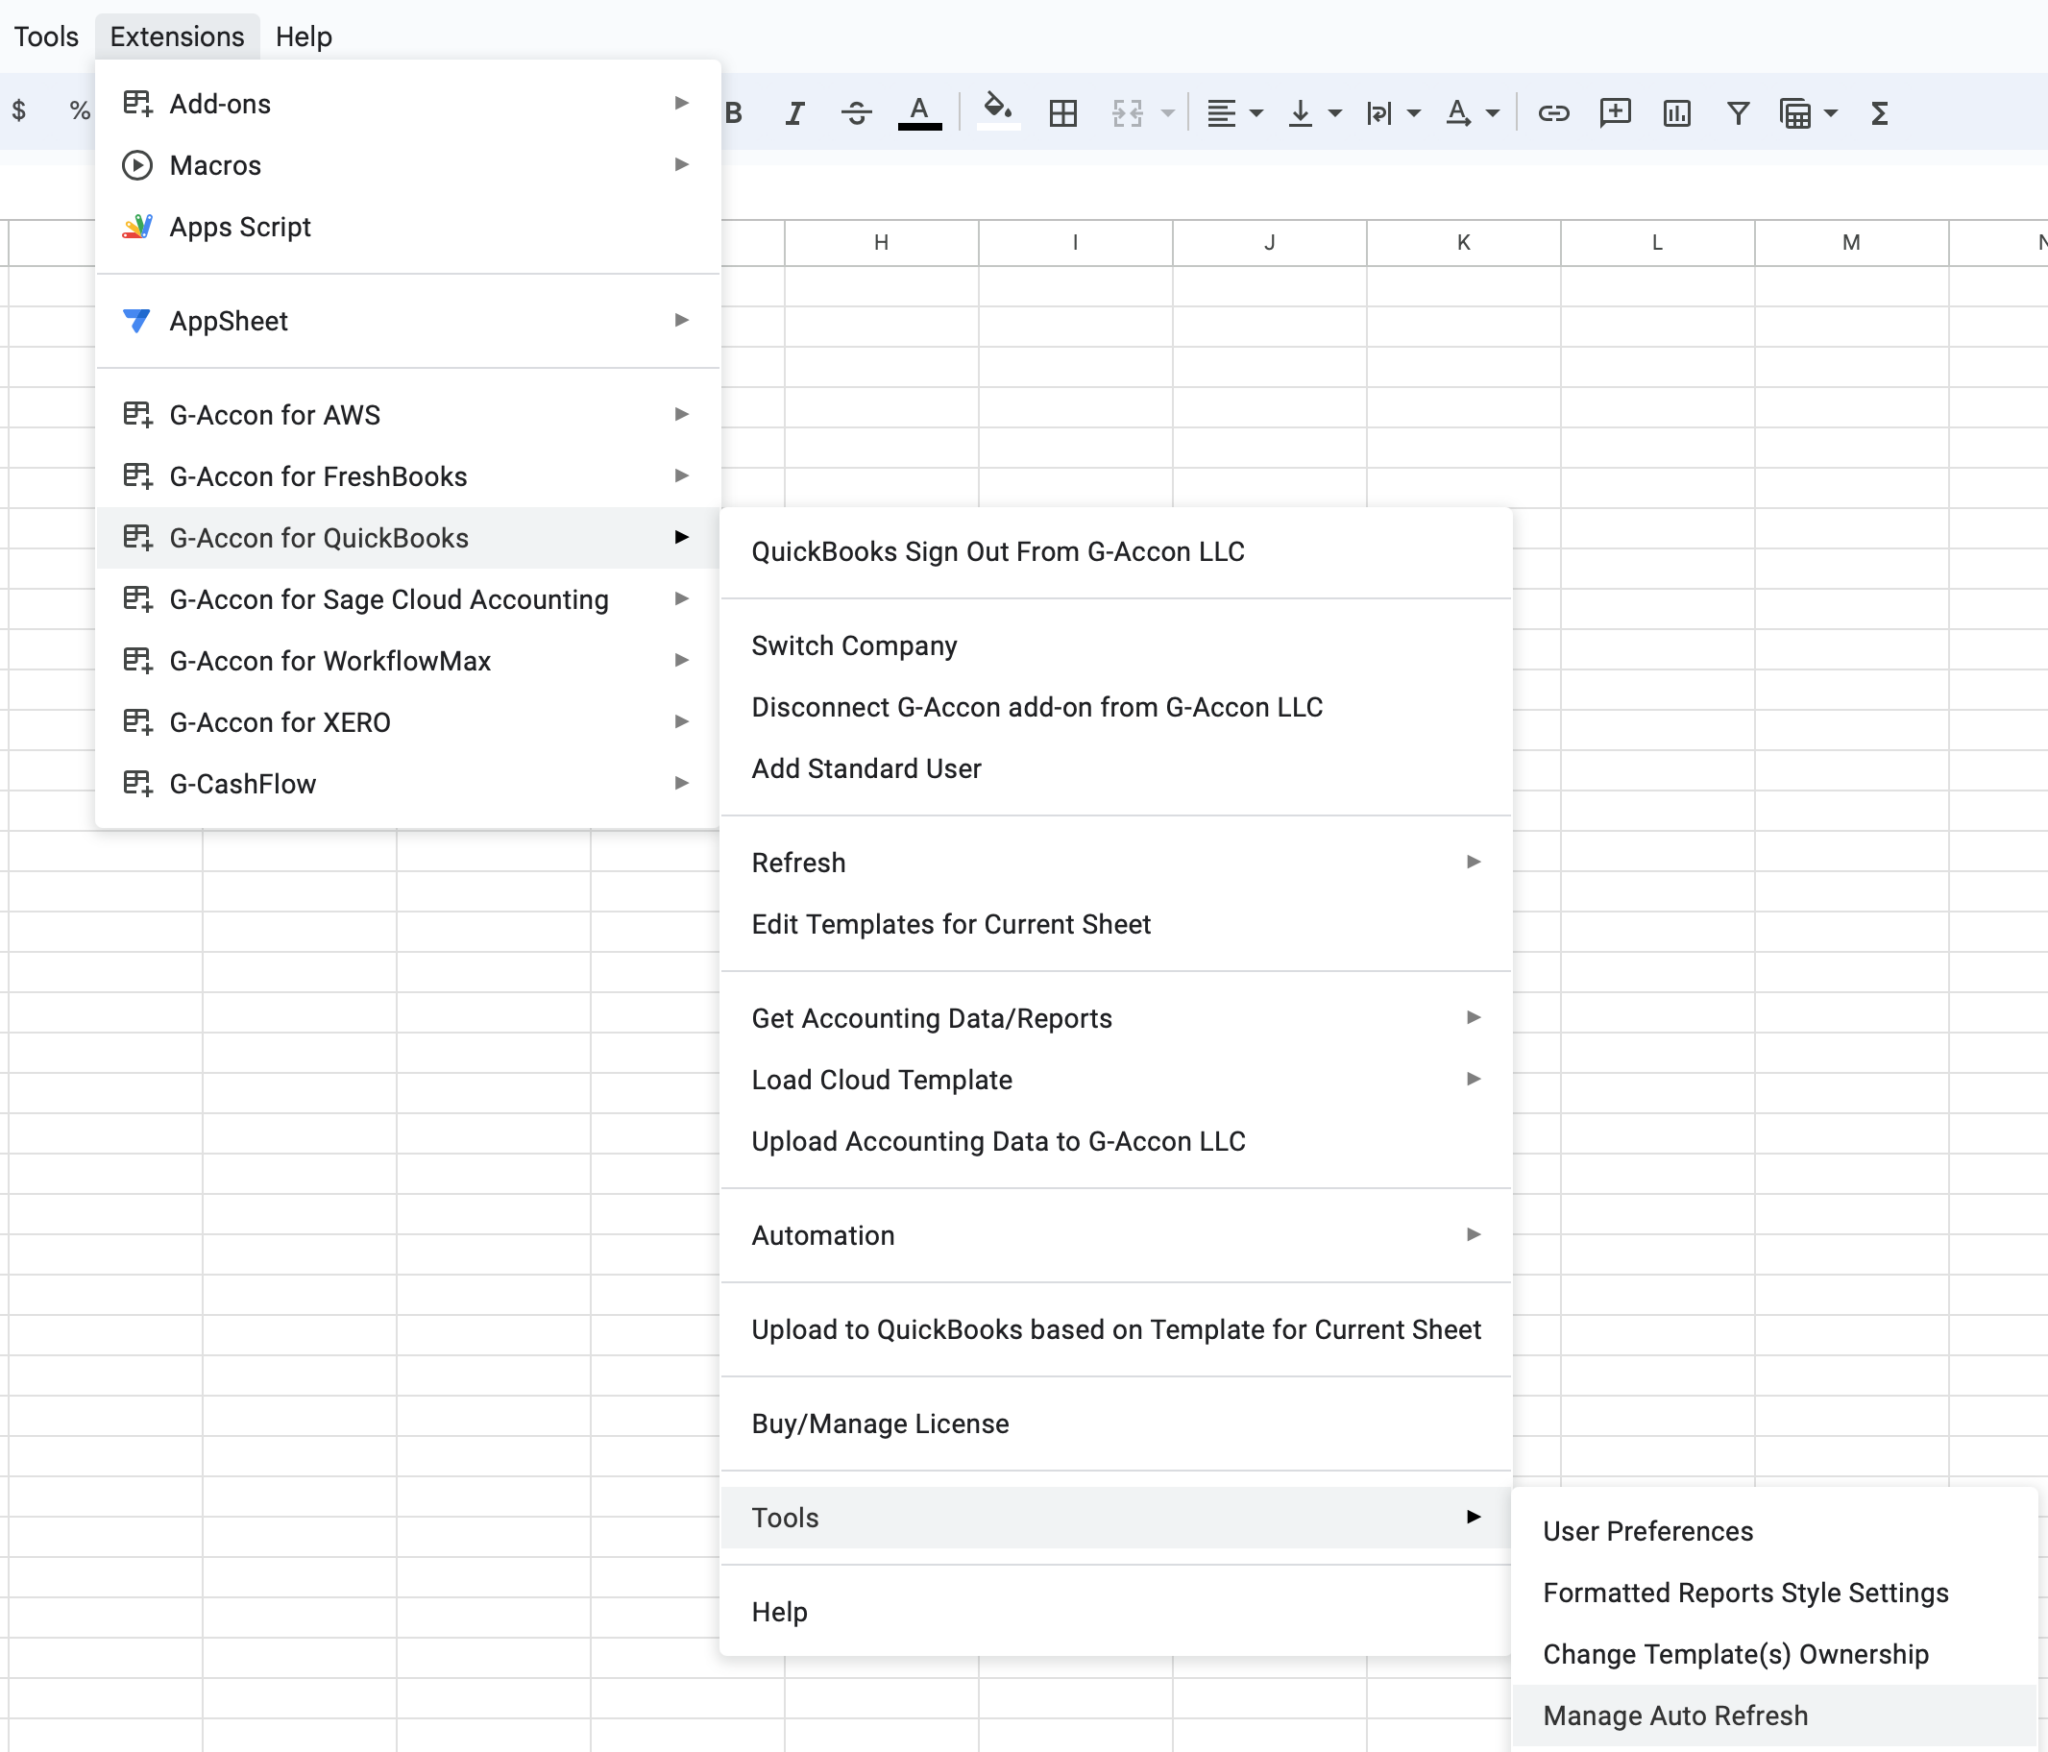Apply strikethrough formatting
The width and height of the screenshot is (2048, 1752).
tap(856, 114)
